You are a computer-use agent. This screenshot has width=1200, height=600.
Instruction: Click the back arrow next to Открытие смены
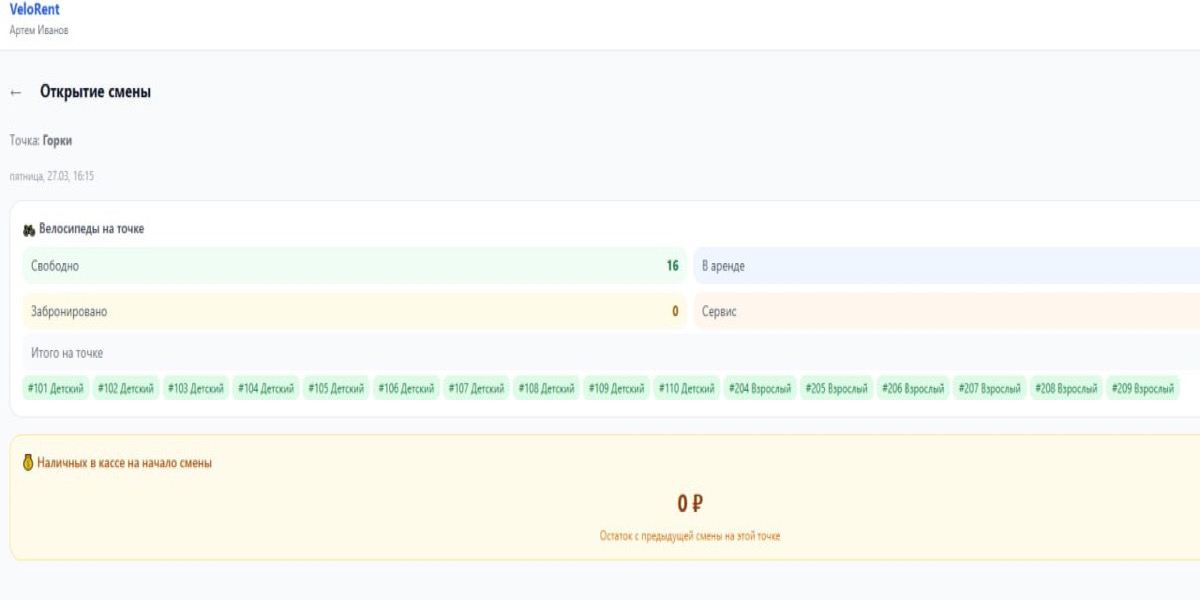click(15, 92)
